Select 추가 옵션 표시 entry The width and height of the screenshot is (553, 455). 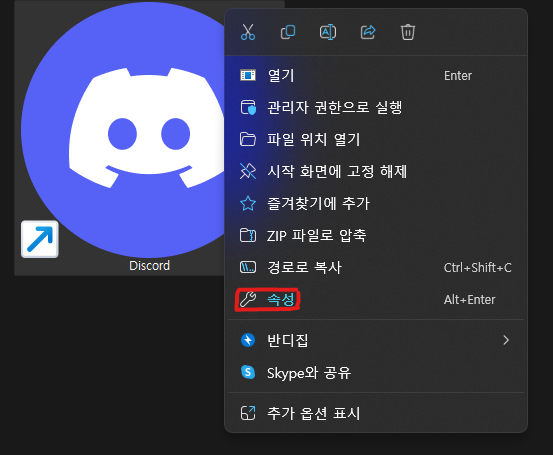coord(376,413)
